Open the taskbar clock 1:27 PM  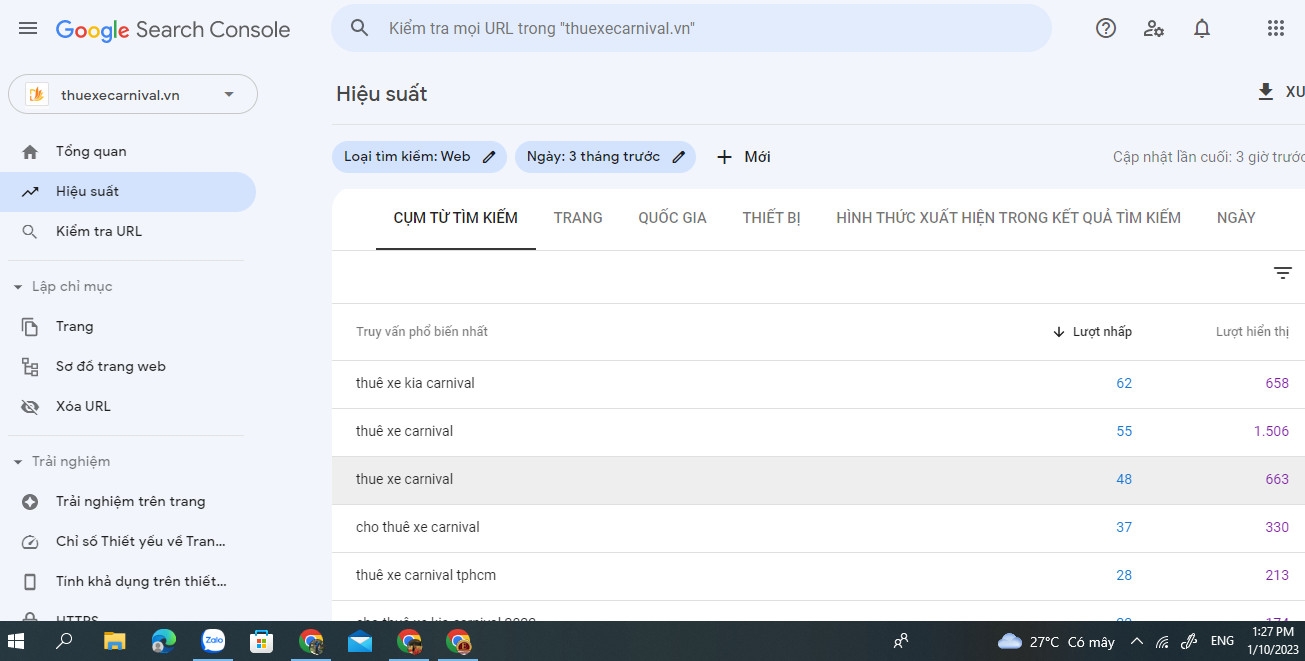[x=1272, y=641]
